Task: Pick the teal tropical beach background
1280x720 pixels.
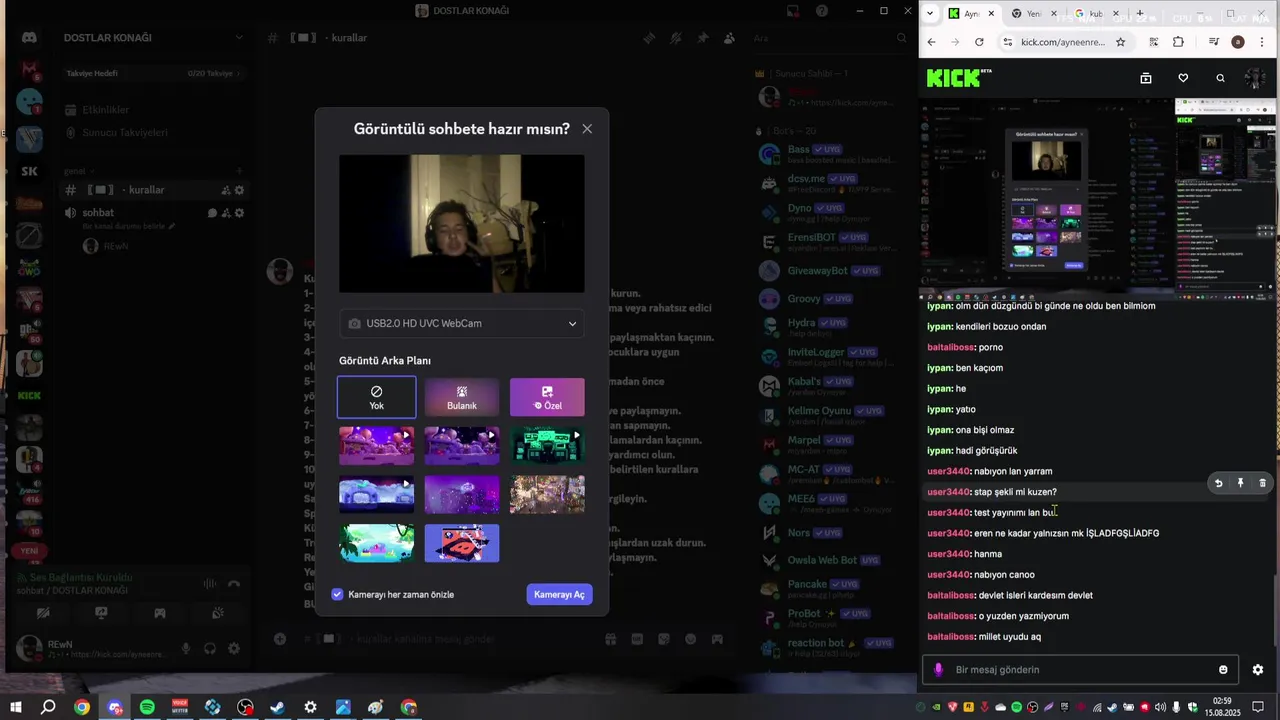Action: tap(377, 543)
